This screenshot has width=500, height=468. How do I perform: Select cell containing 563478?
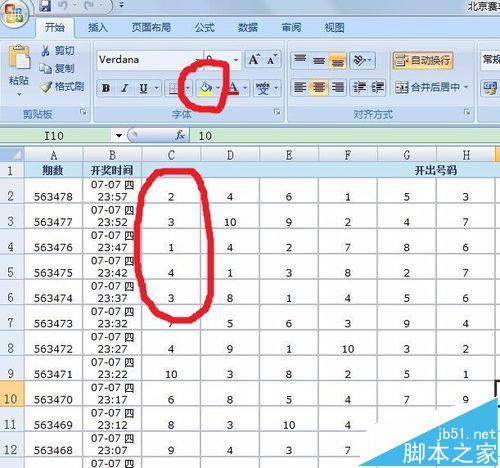pos(53,190)
